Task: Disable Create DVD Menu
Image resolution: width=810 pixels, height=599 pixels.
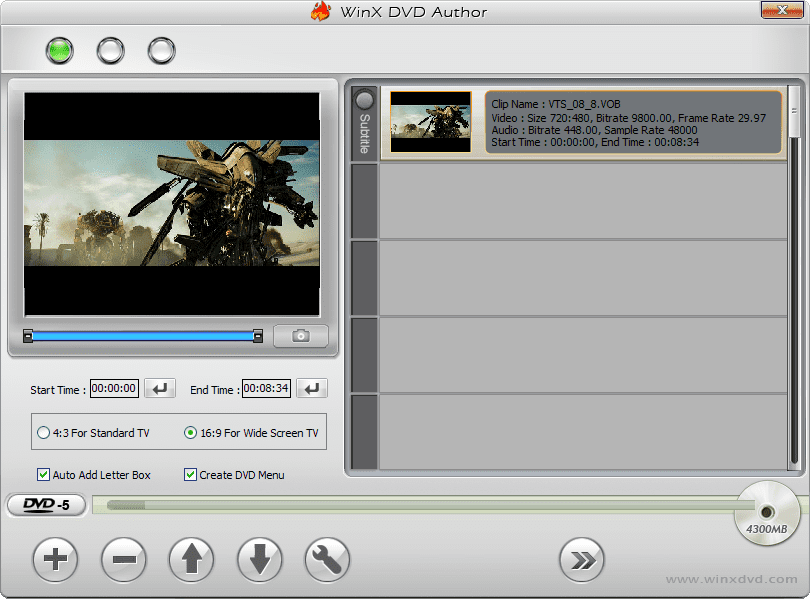Action: click(x=190, y=475)
